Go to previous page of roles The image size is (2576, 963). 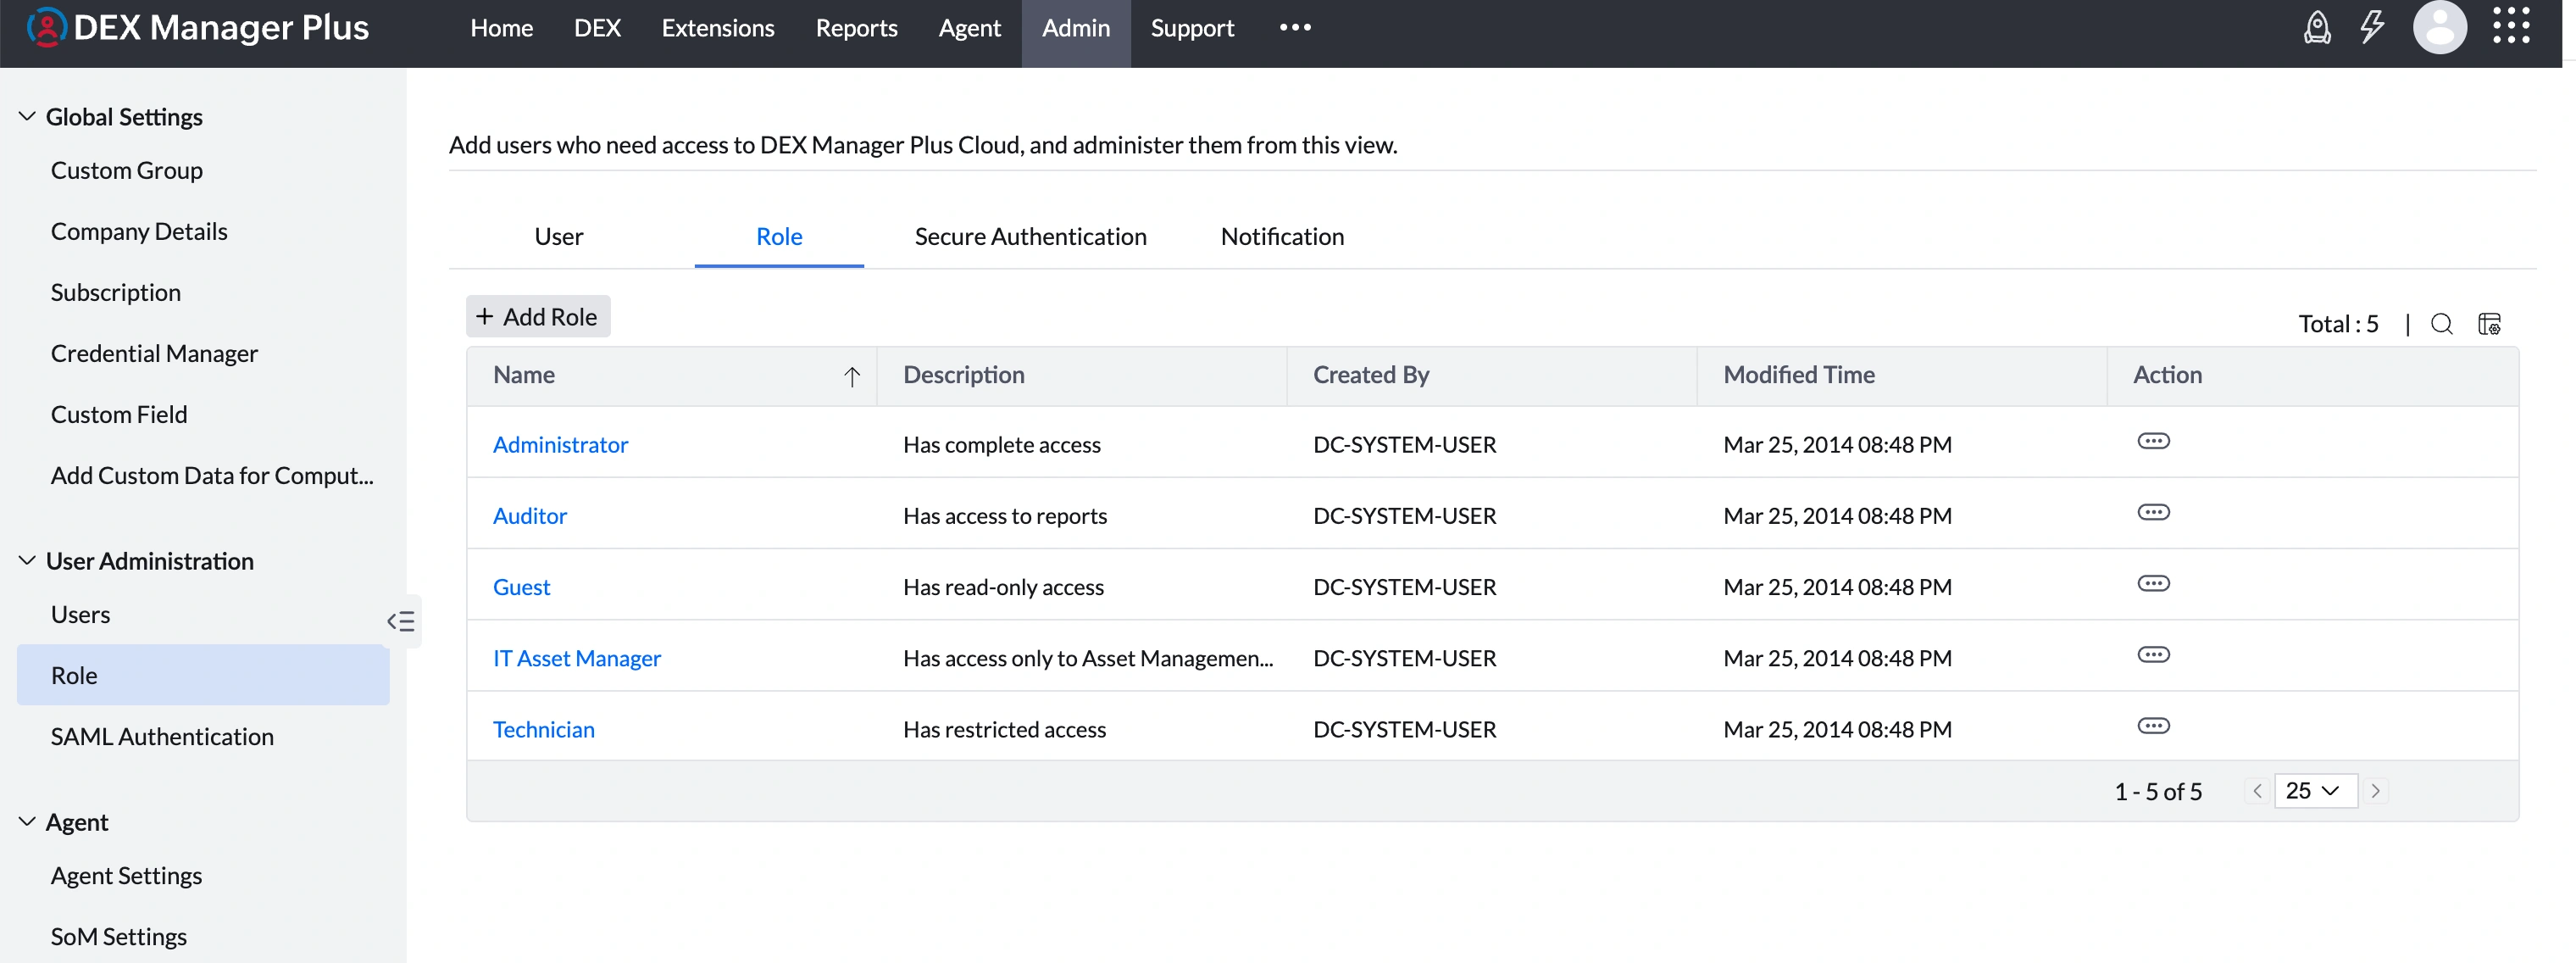pos(2257,791)
